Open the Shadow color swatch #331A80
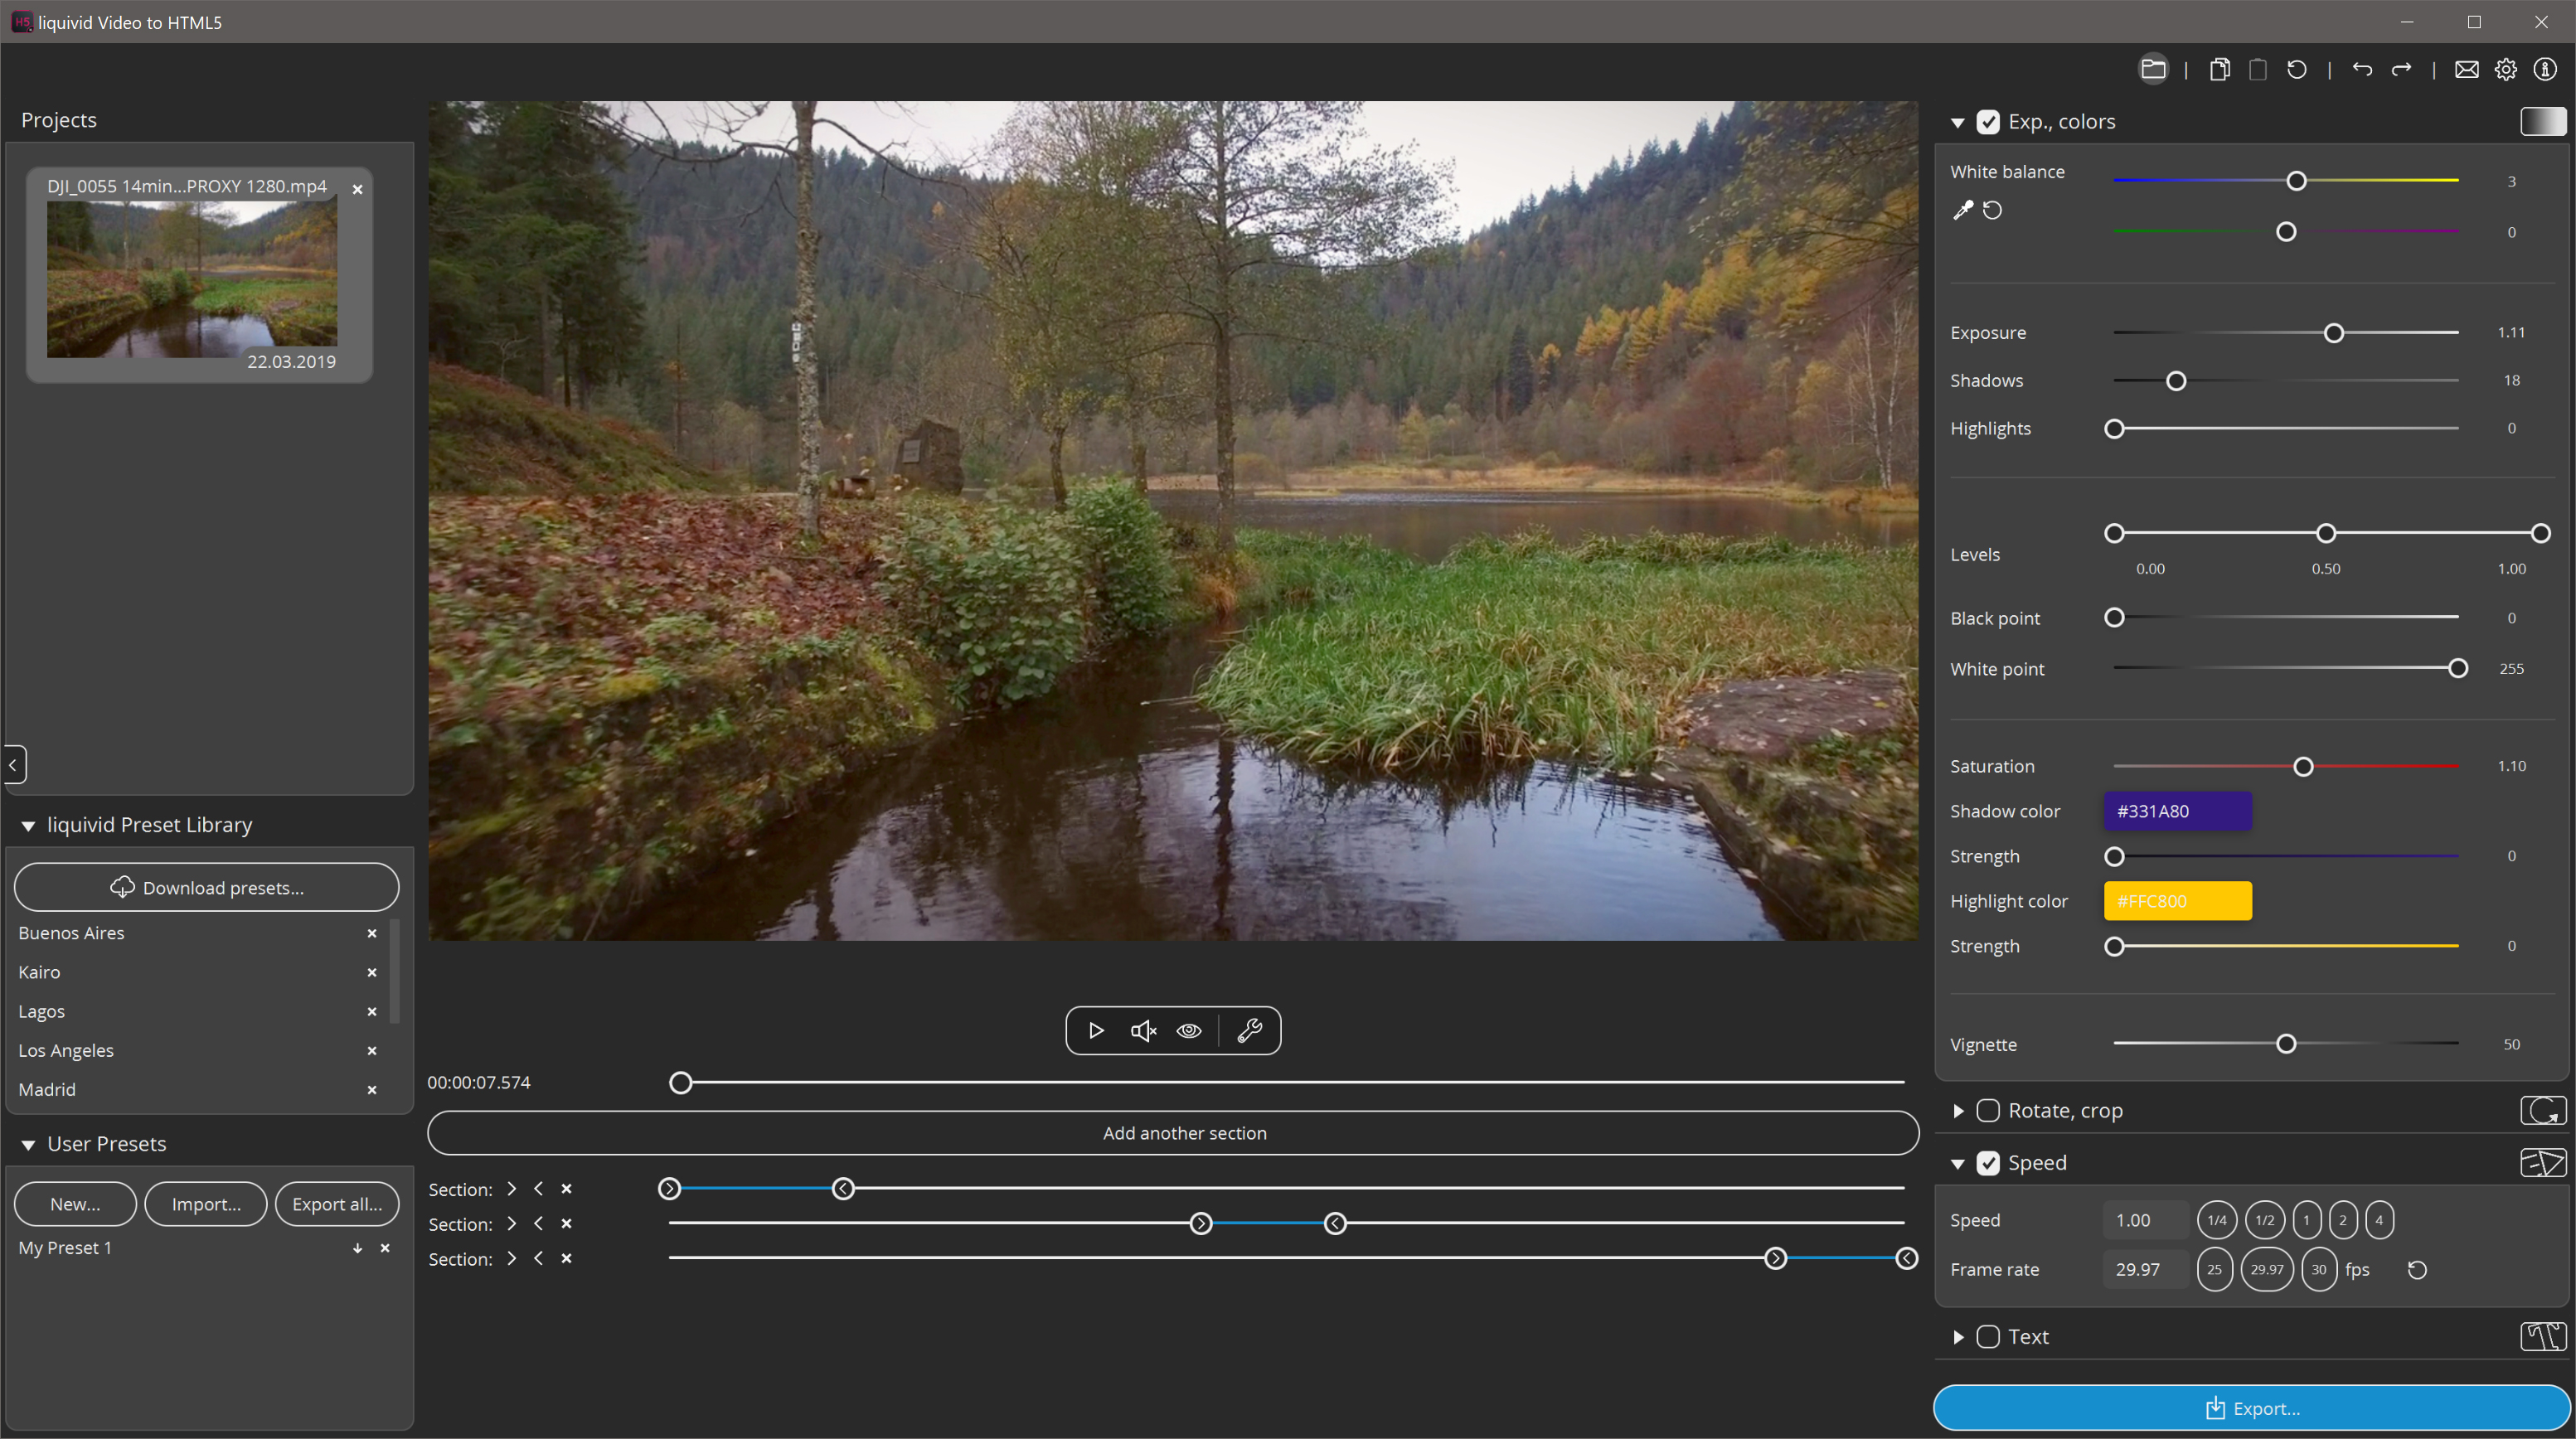 (2177, 811)
